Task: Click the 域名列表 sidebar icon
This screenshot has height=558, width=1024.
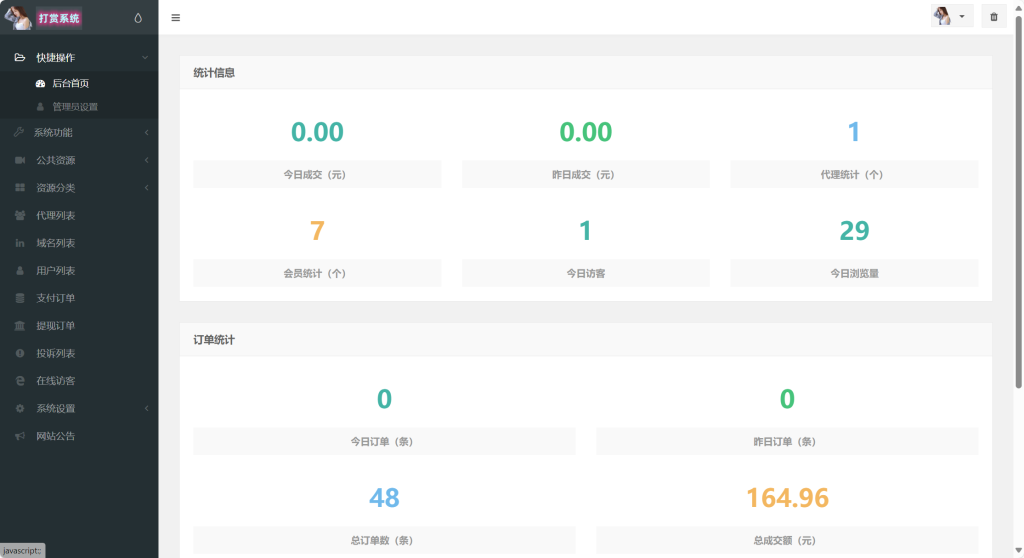Action: (20, 243)
